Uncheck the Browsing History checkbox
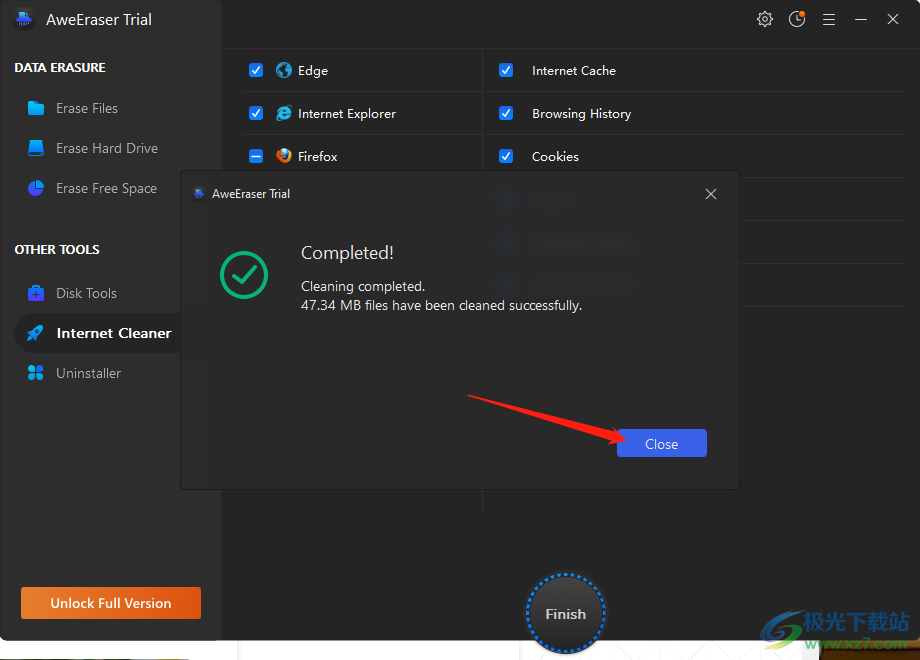 click(x=506, y=113)
